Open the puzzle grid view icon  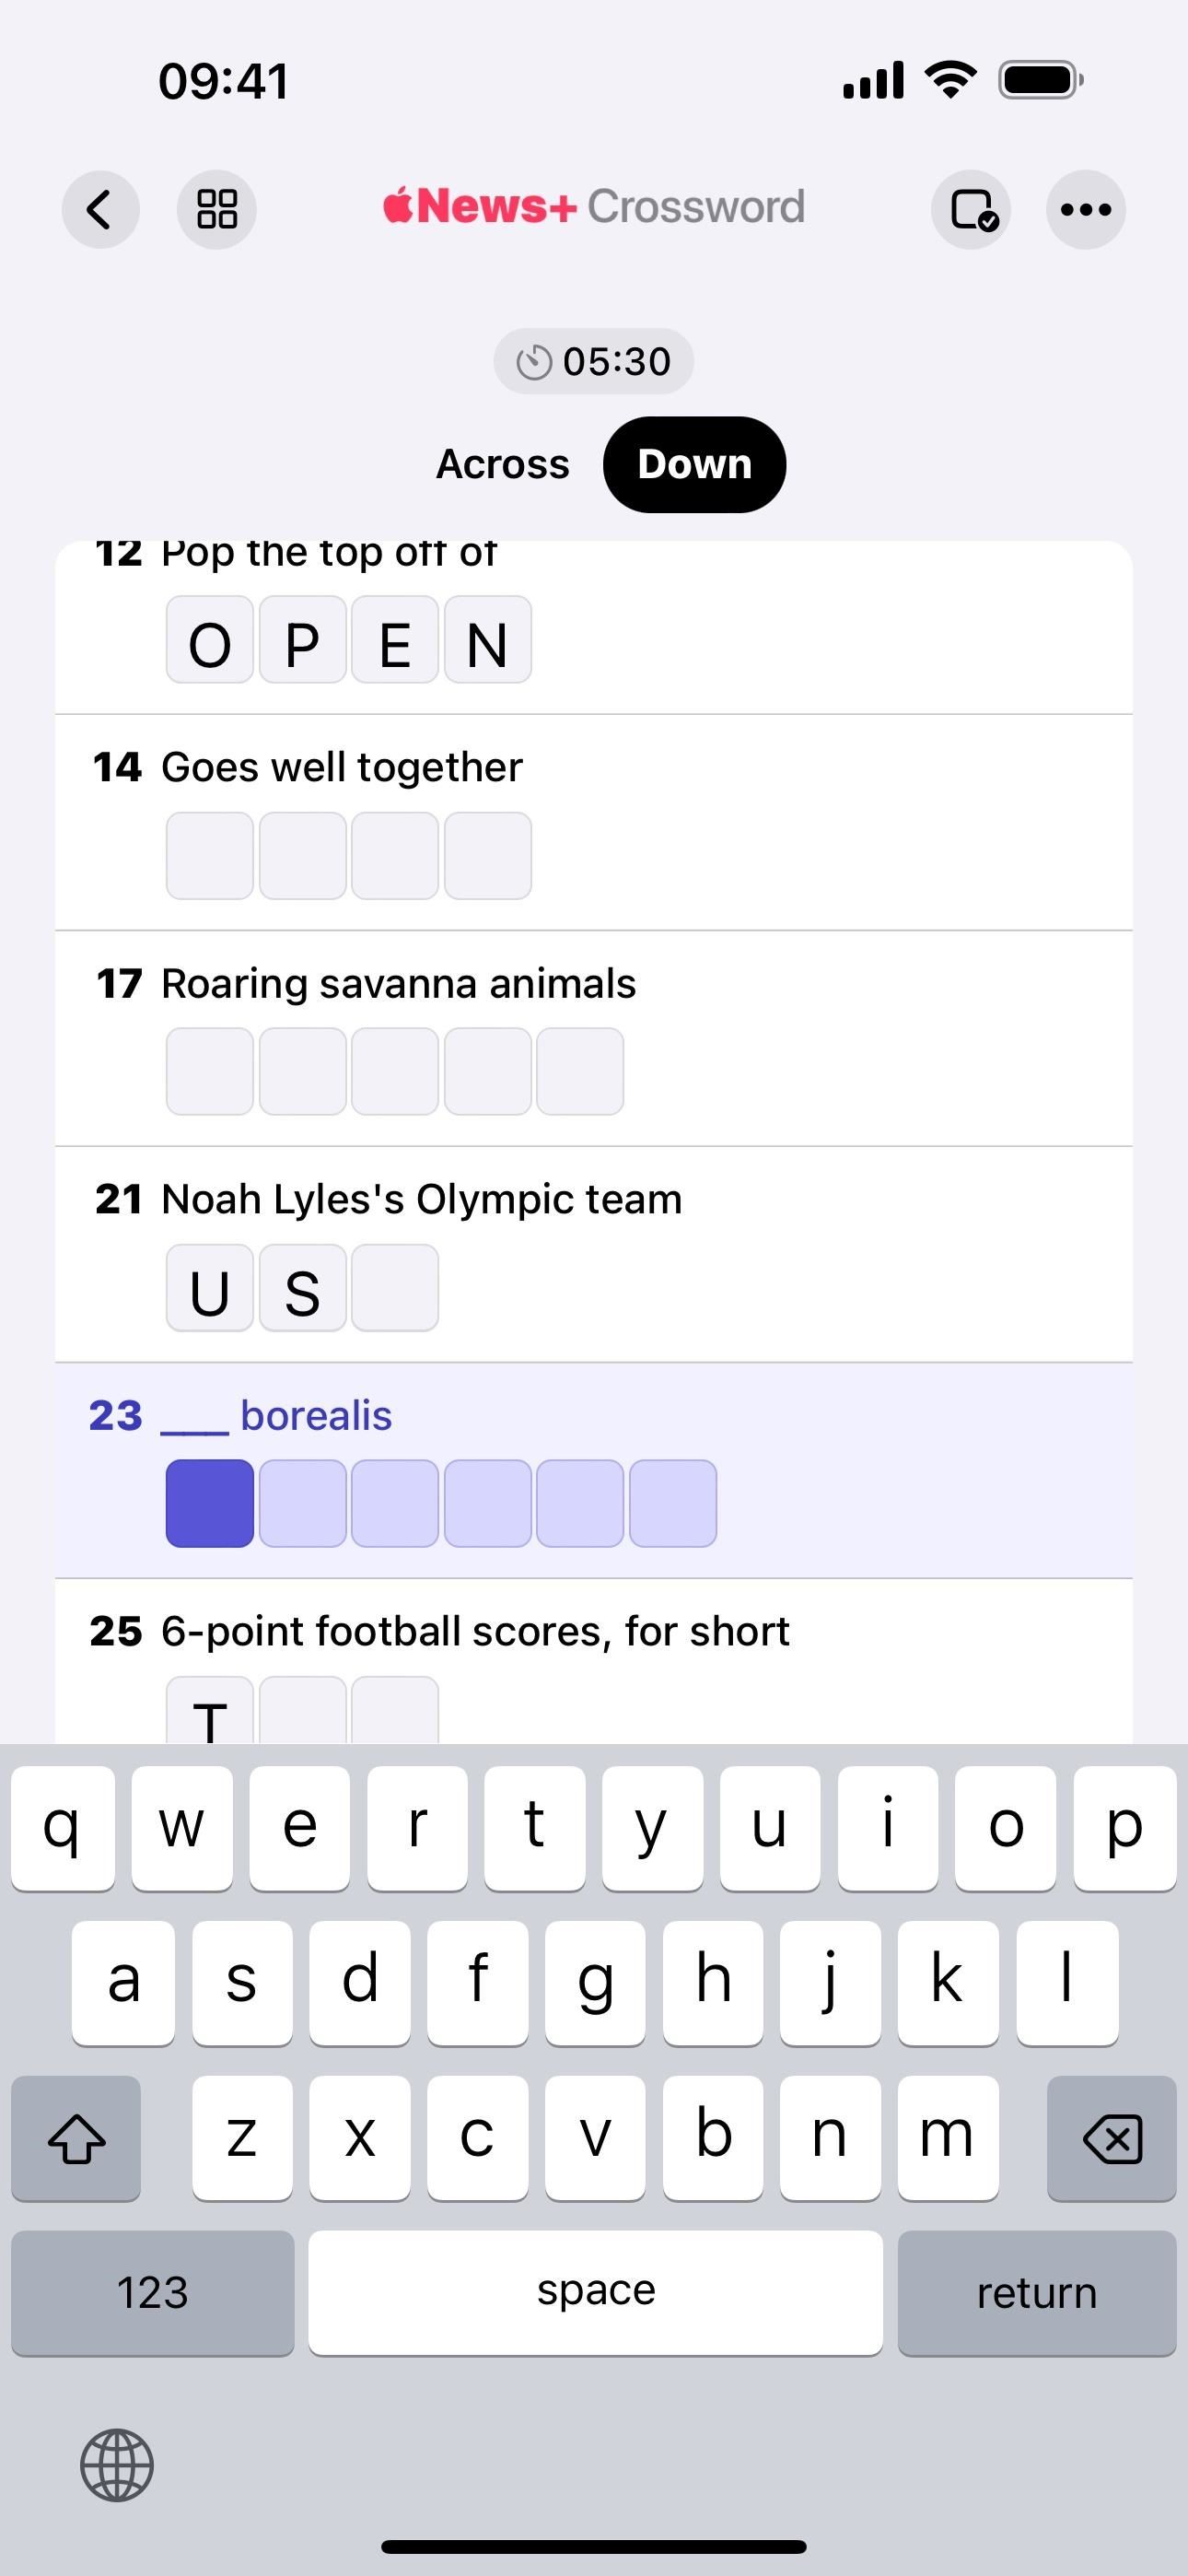click(217, 210)
